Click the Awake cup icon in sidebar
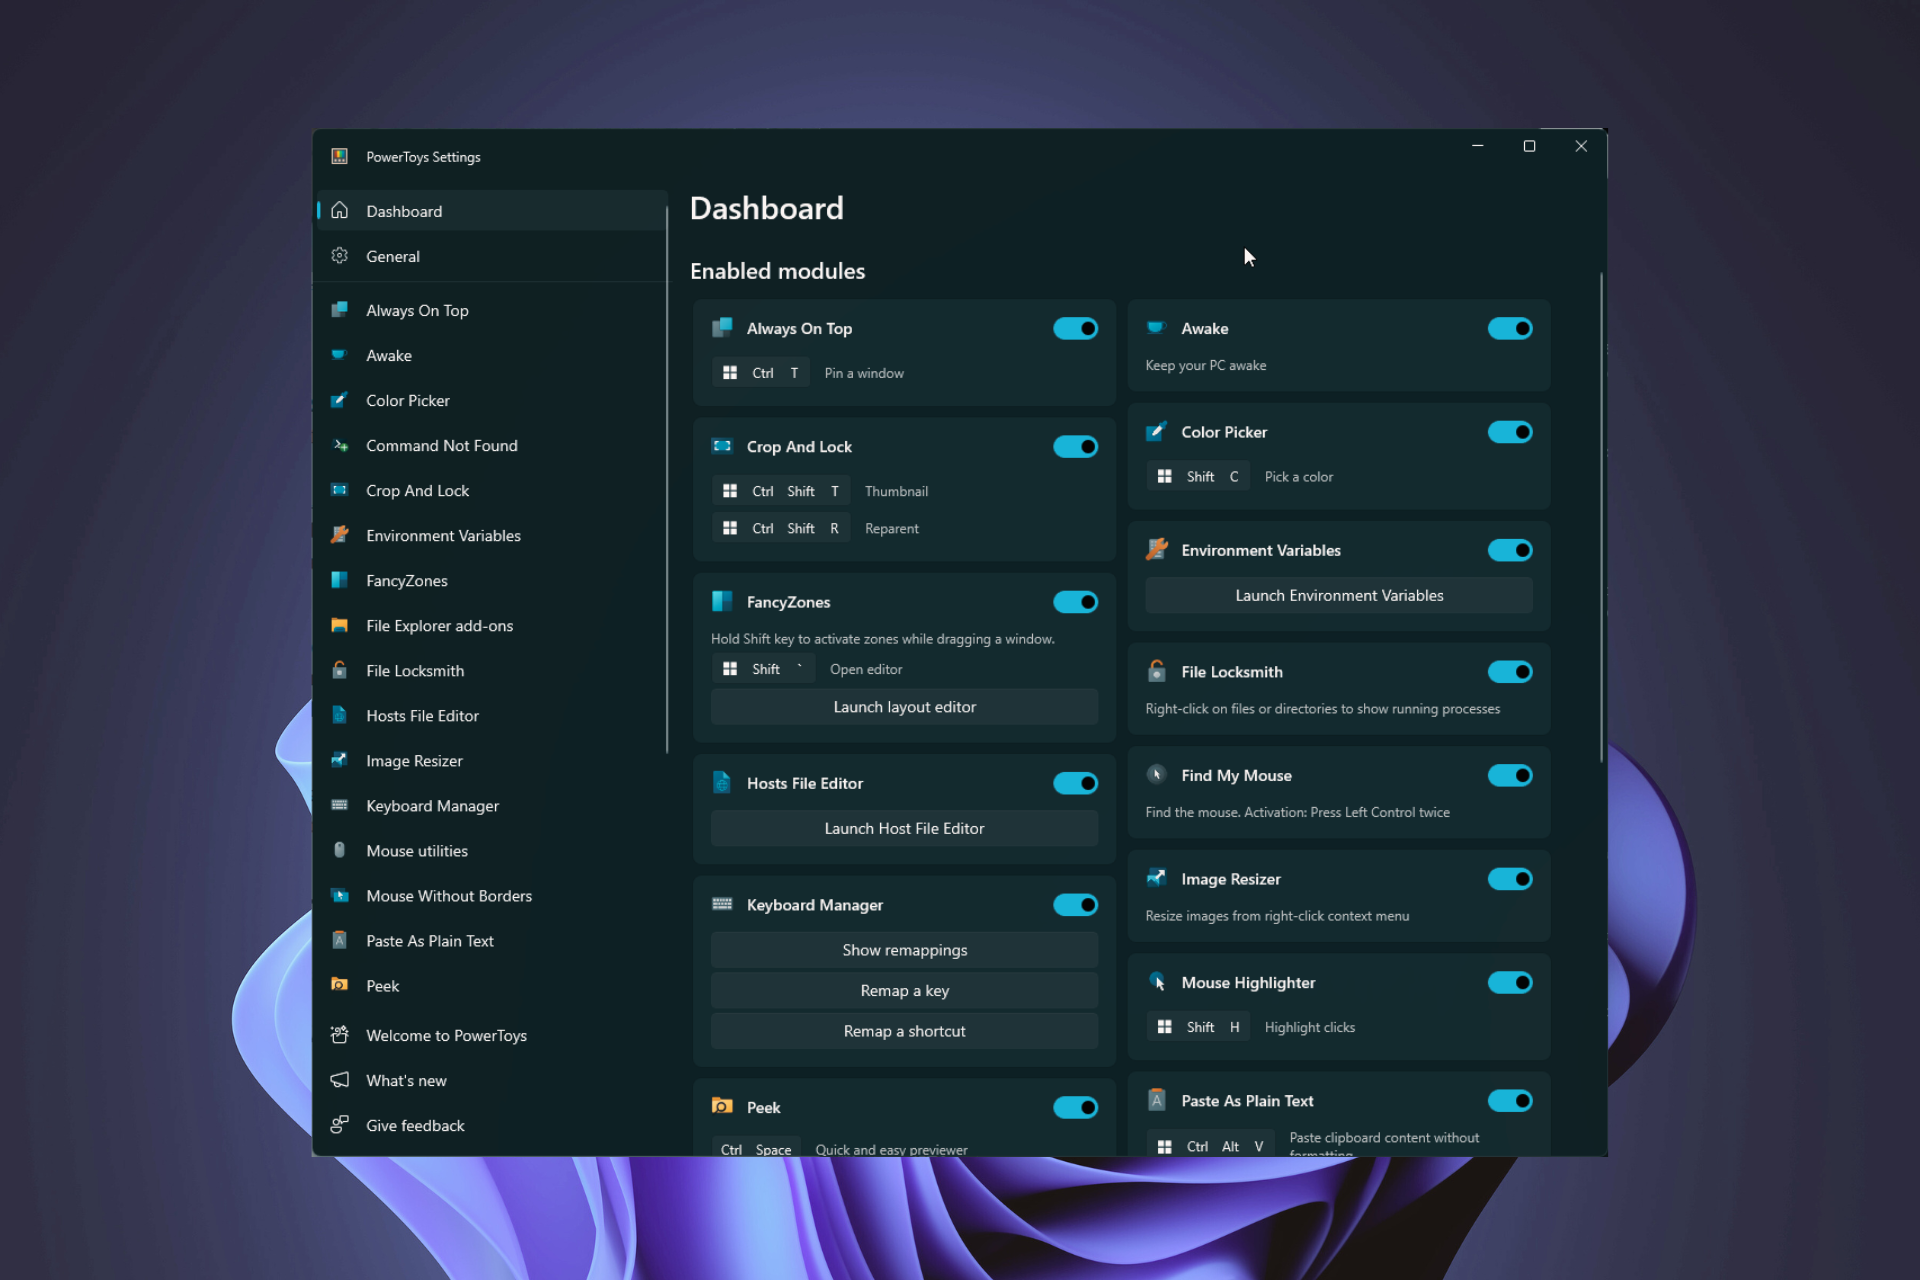Image resolution: width=1920 pixels, height=1280 pixels. point(340,355)
